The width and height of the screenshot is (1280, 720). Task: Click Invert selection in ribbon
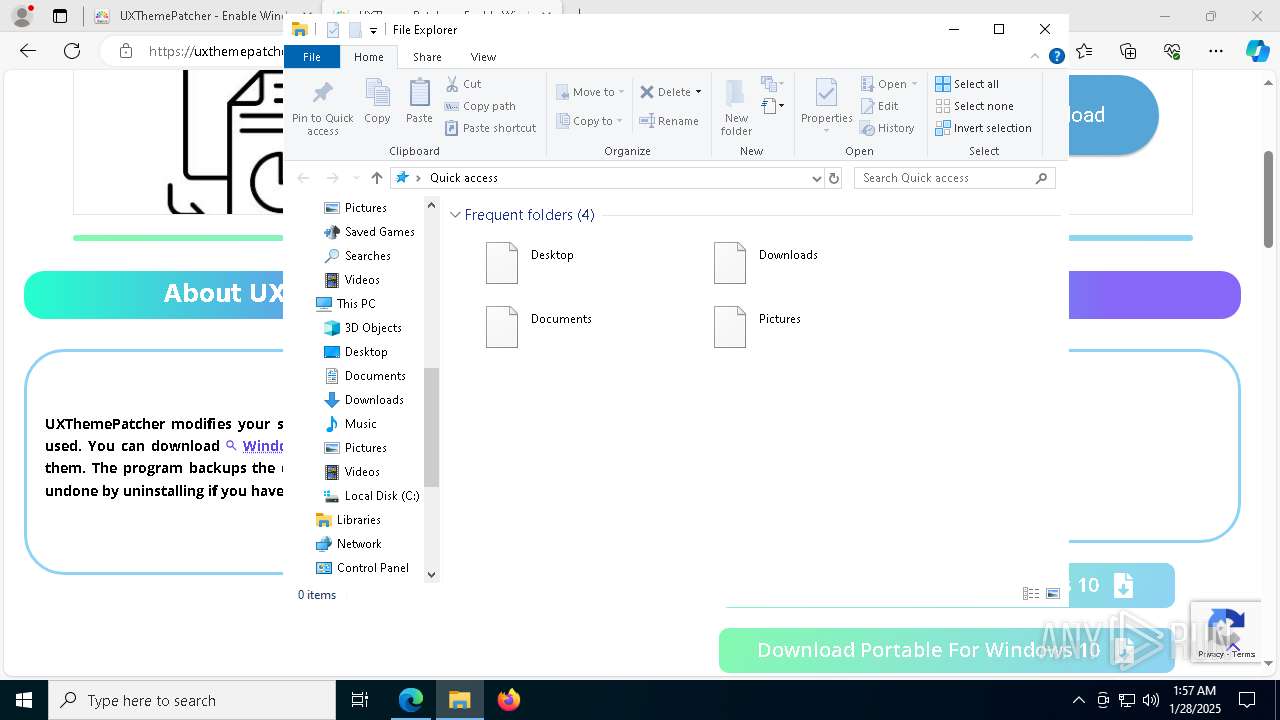click(x=983, y=128)
